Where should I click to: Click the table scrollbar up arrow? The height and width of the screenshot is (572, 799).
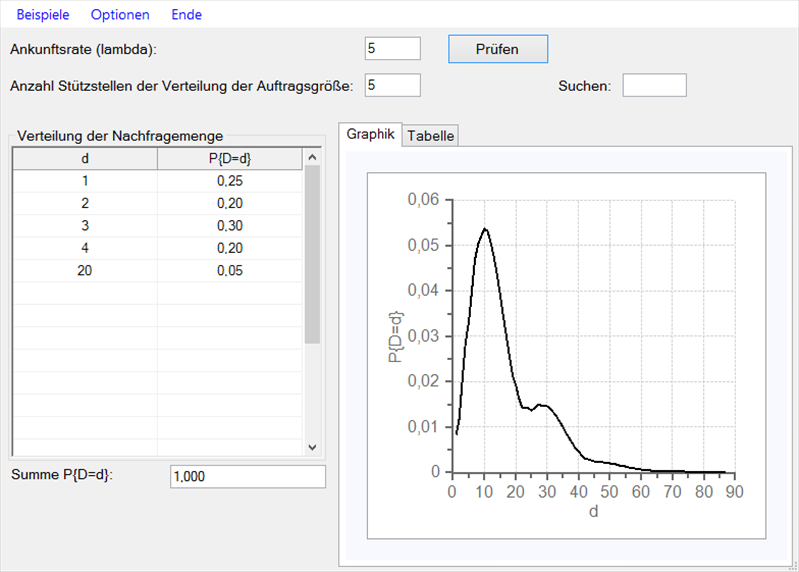(311, 158)
